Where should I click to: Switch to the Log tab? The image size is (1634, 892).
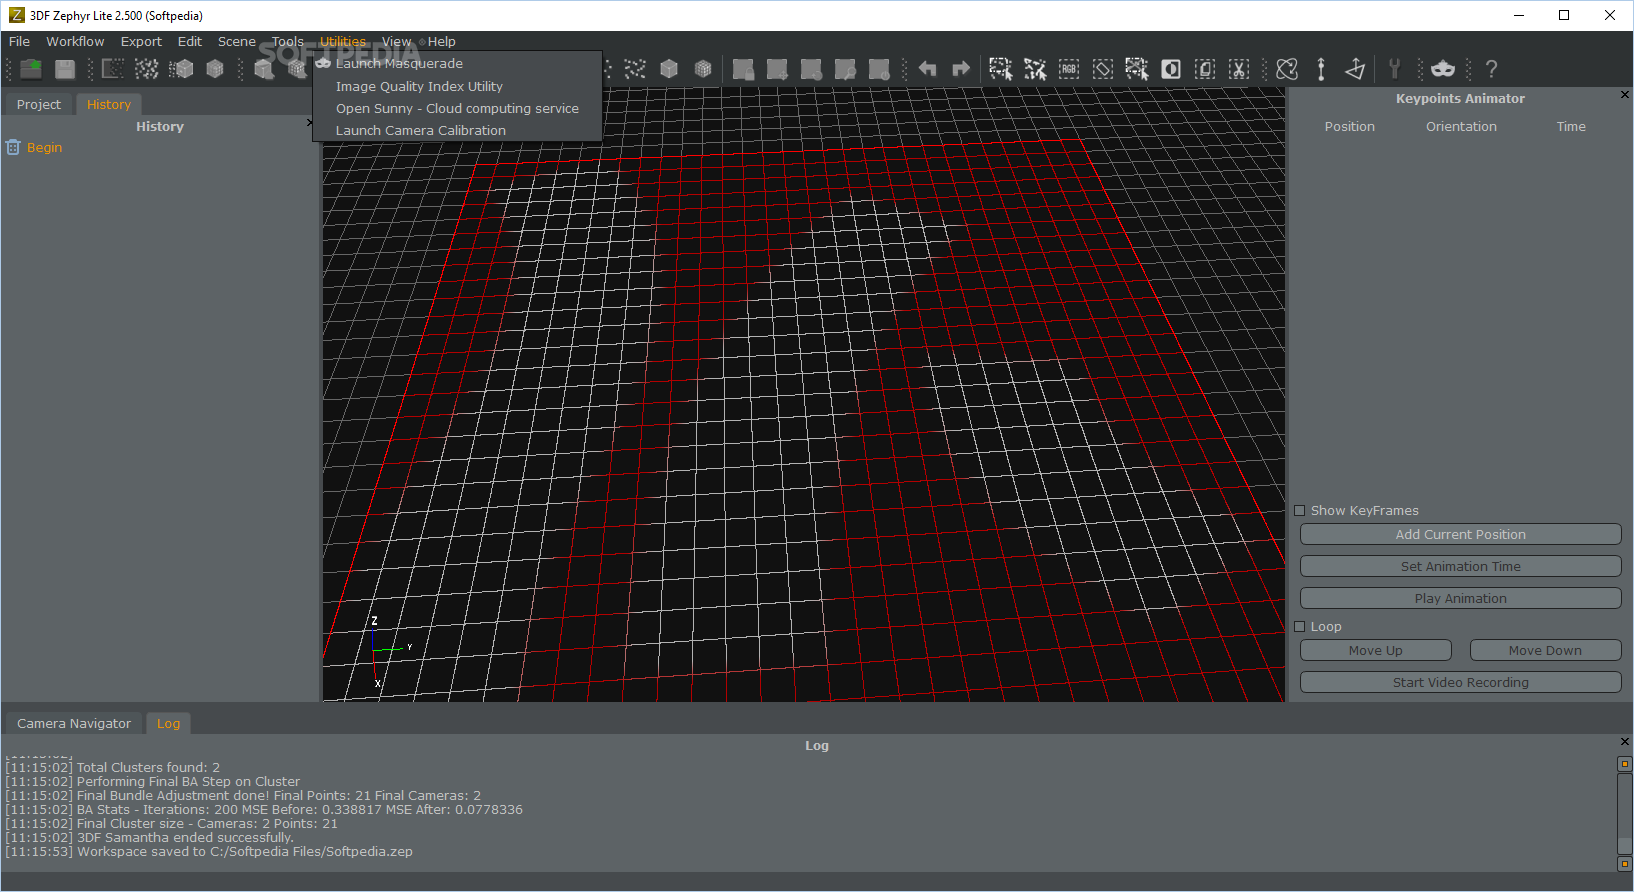(x=169, y=724)
